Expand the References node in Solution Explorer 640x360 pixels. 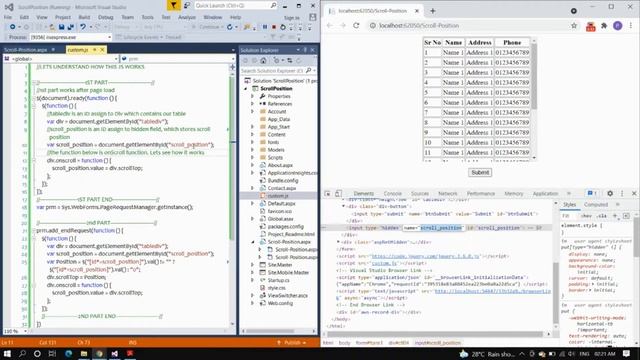click(252, 104)
